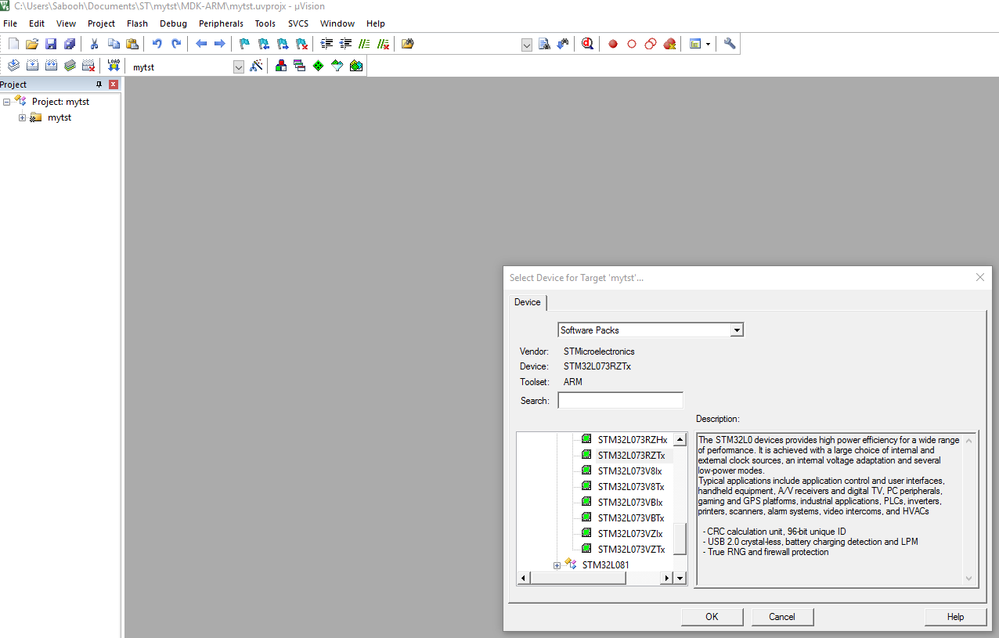Cut selection with scissors icon
Image resolution: width=999 pixels, height=638 pixels.
(94, 44)
